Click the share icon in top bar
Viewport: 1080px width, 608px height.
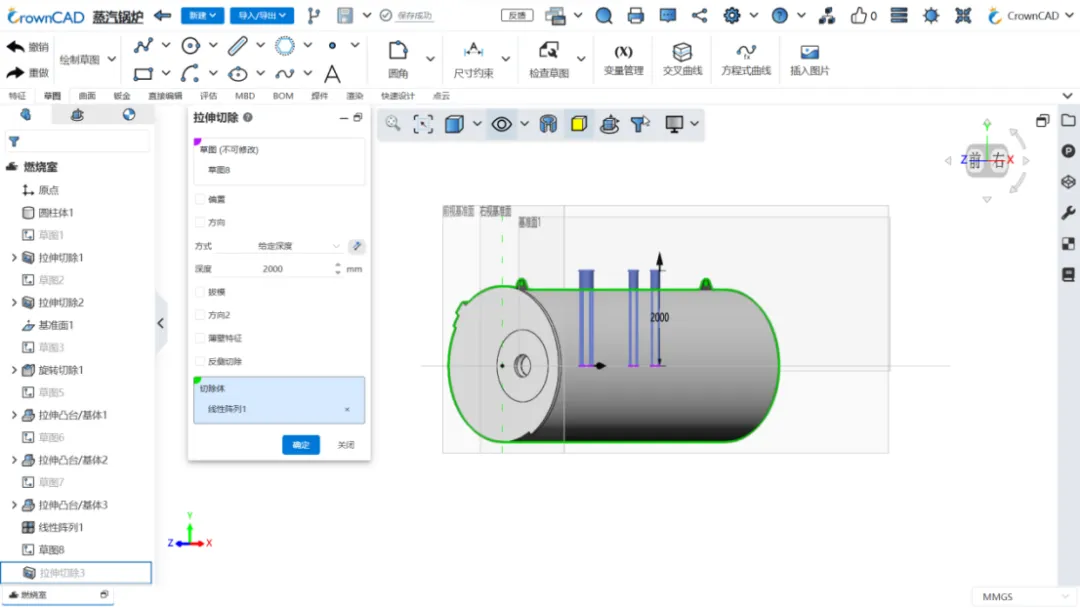tap(699, 15)
